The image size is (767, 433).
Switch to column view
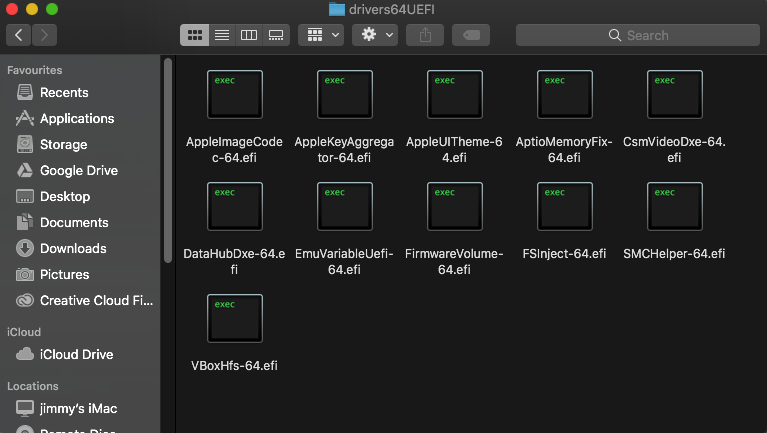click(249, 35)
